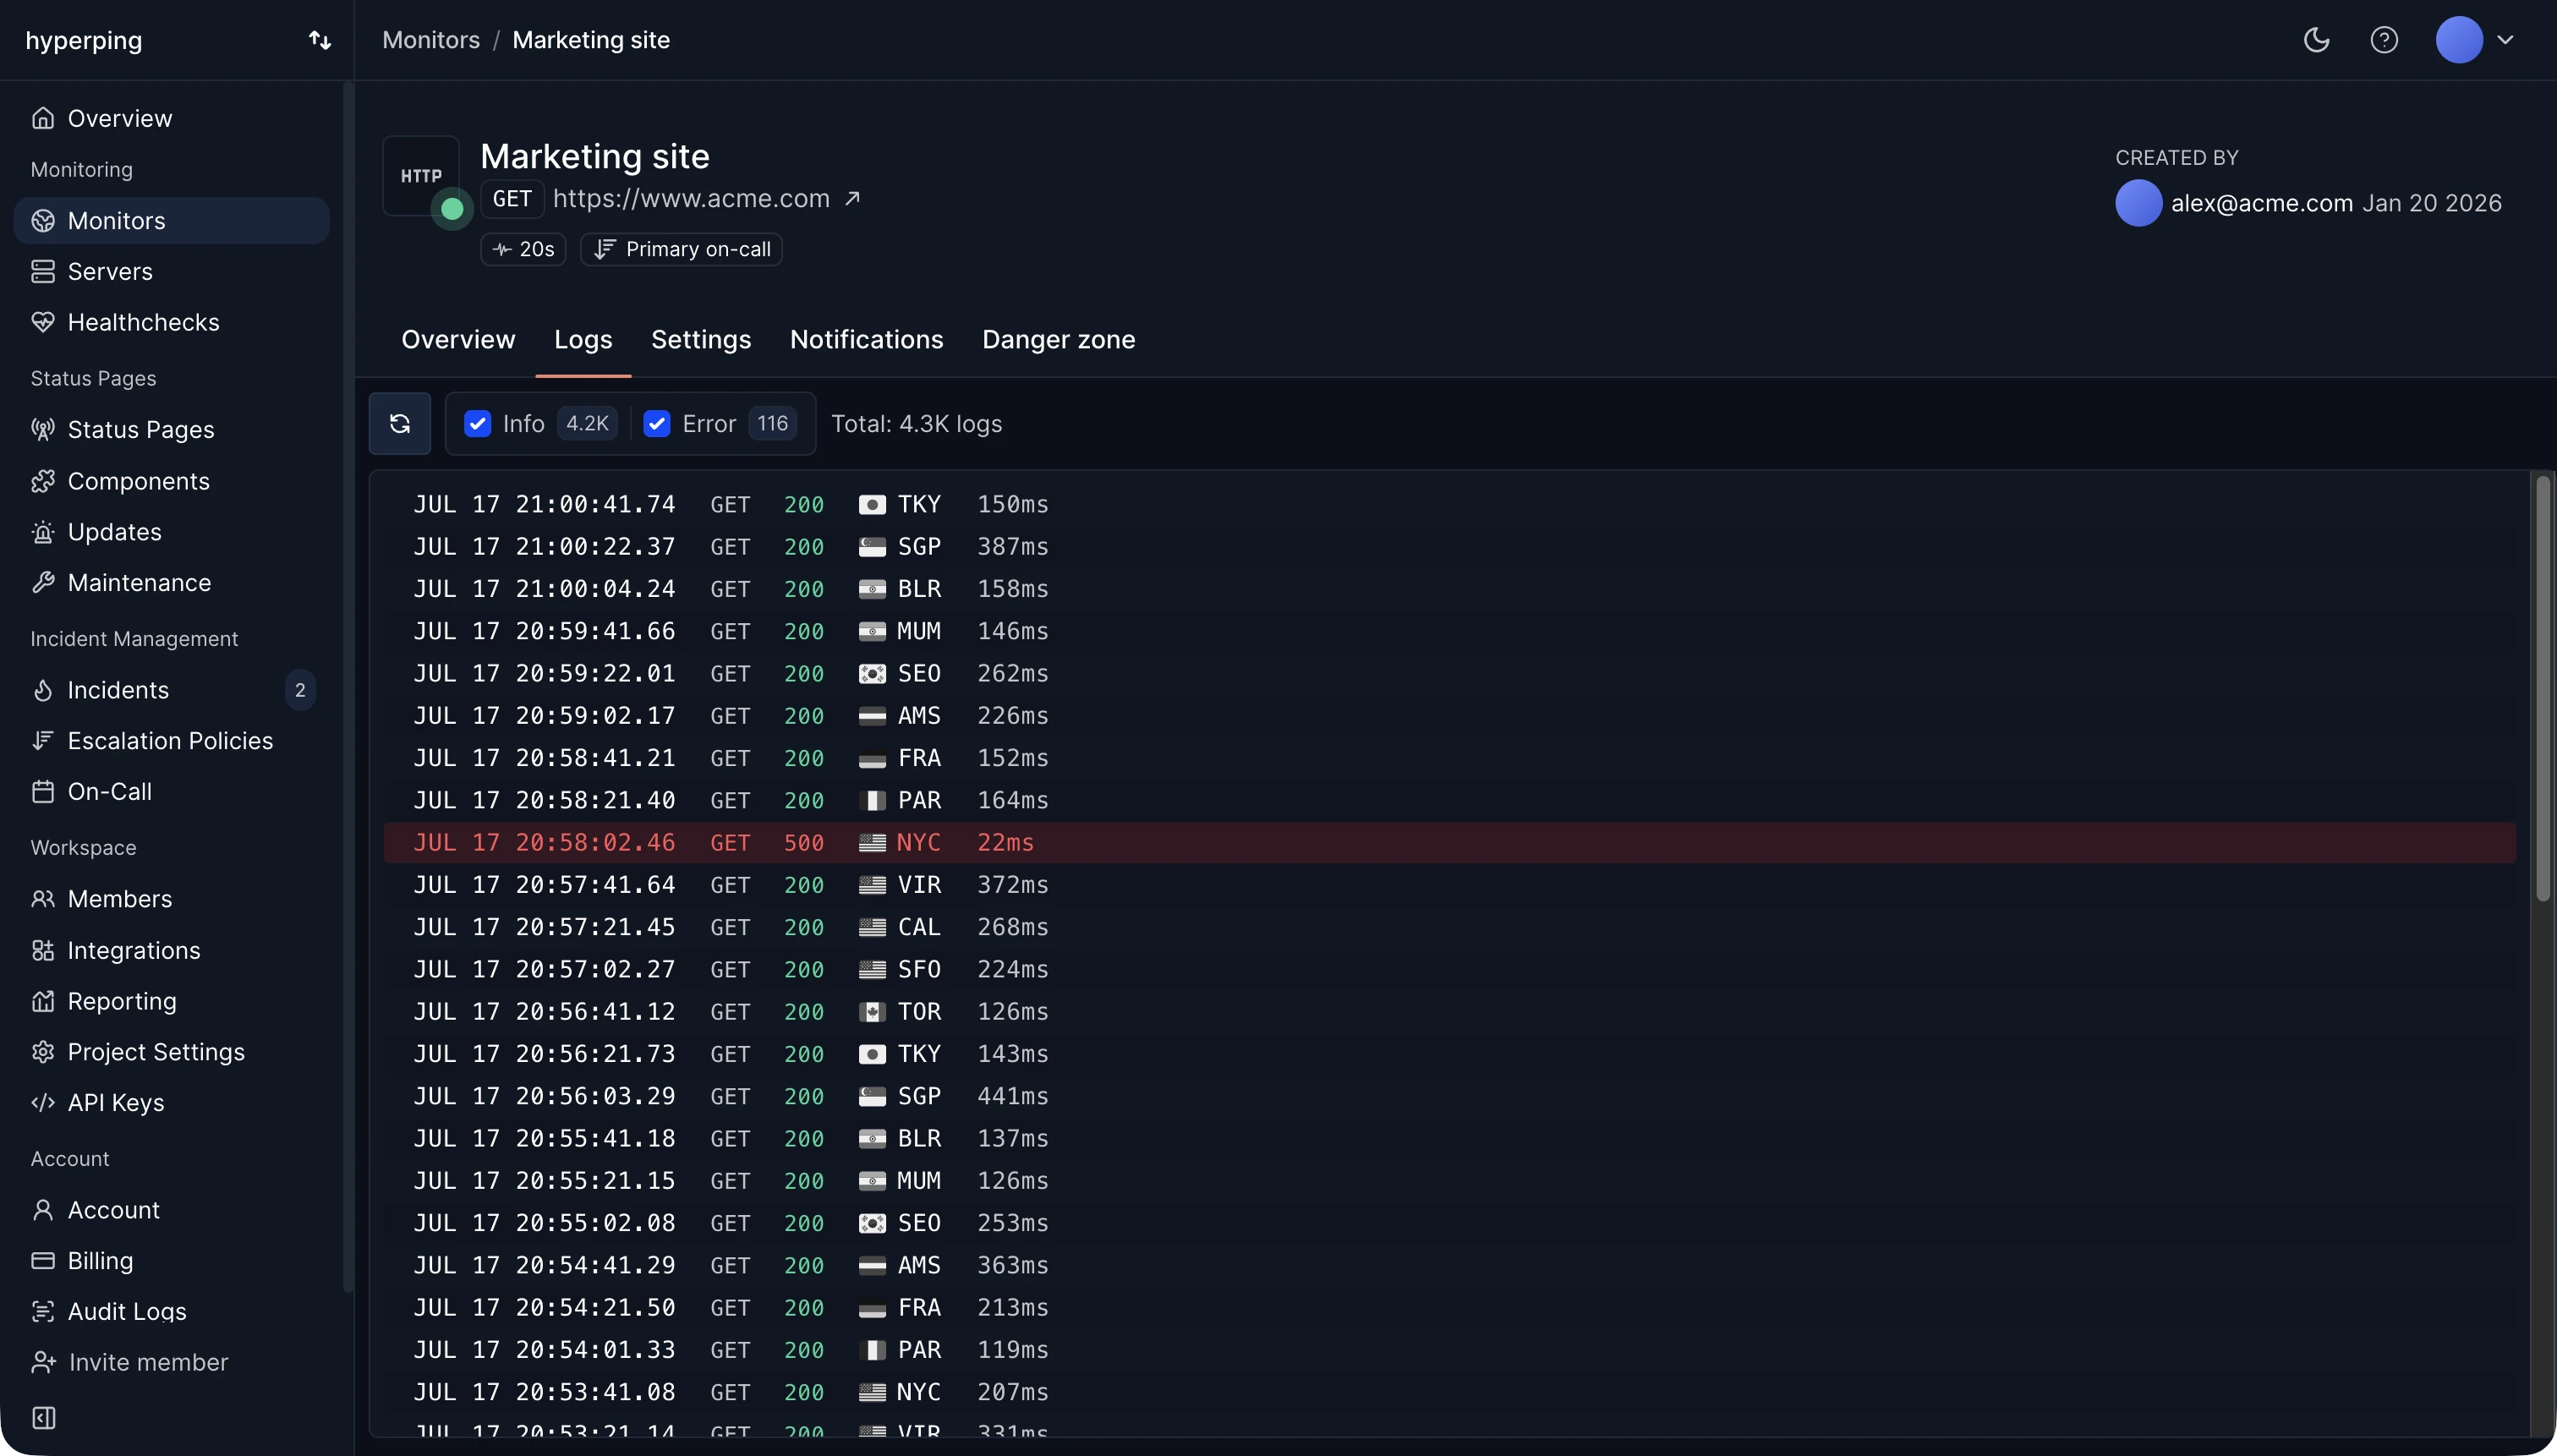Open the user avatar dropdown menu
The height and width of the screenshot is (1456, 2557).
coord(2475,40)
